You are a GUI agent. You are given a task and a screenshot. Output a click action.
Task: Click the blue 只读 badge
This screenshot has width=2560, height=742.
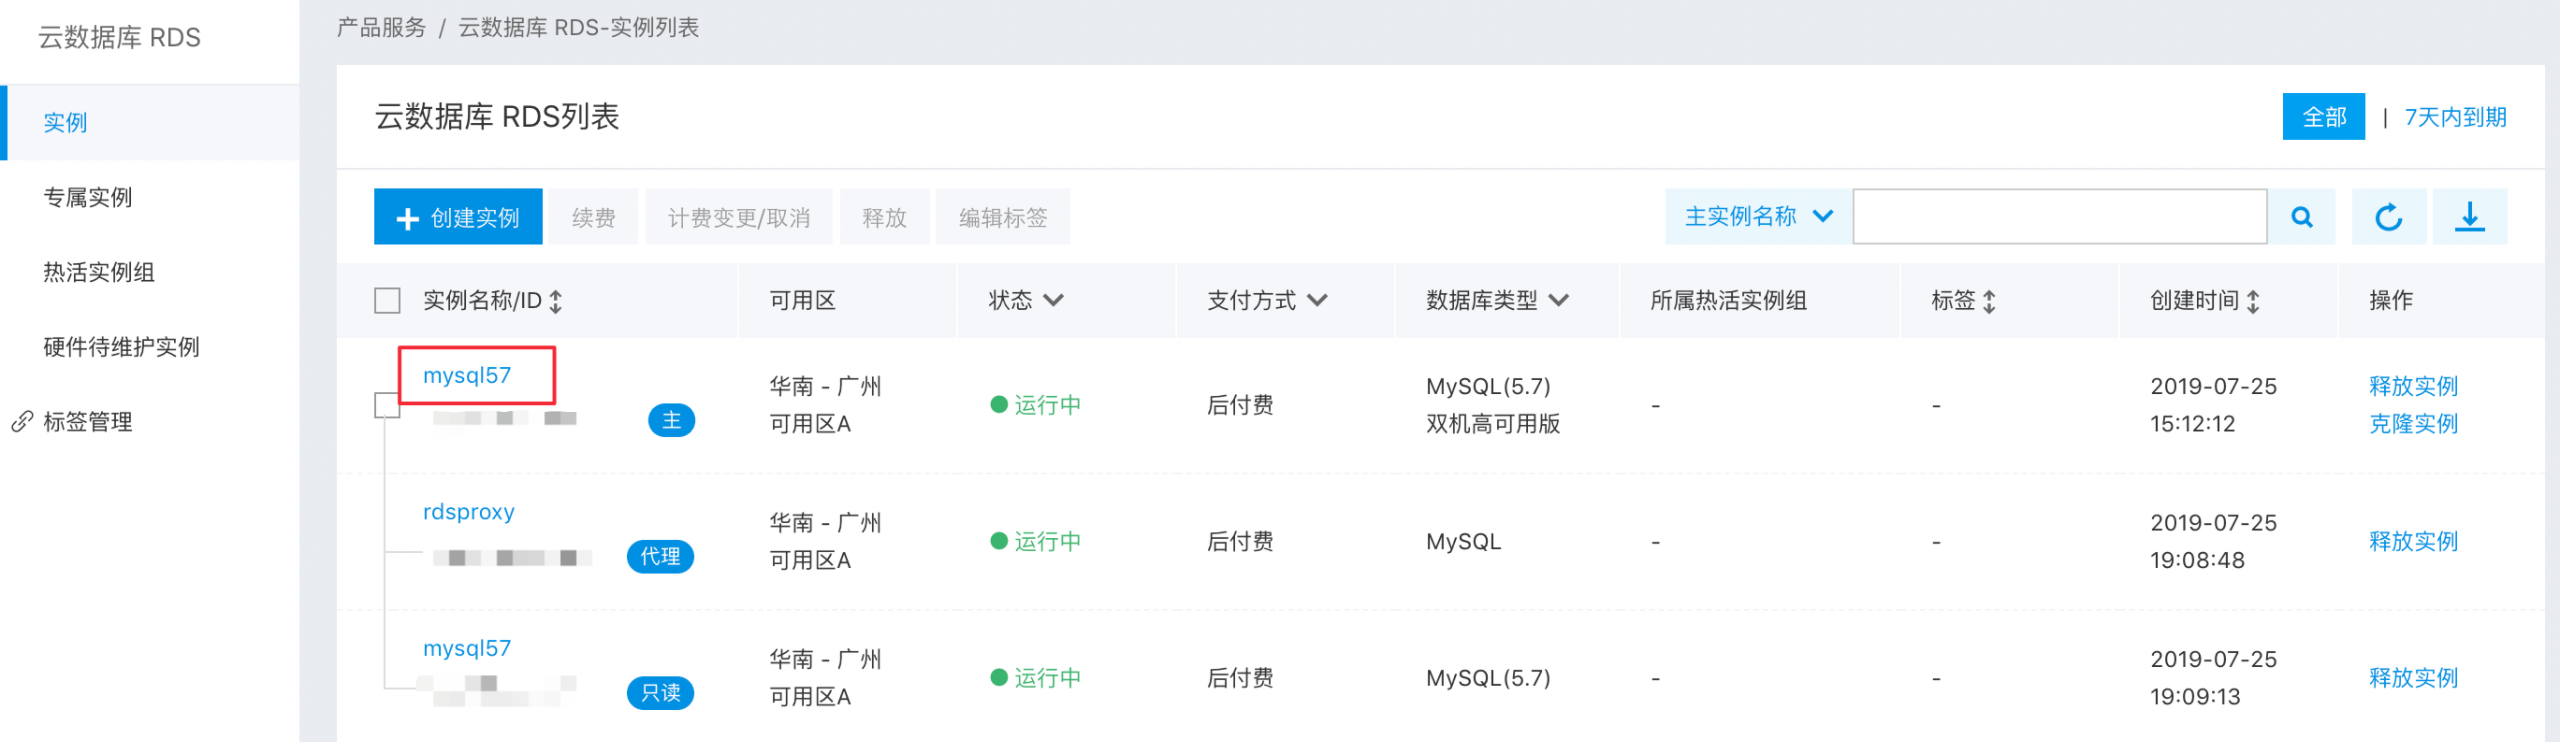(660, 693)
